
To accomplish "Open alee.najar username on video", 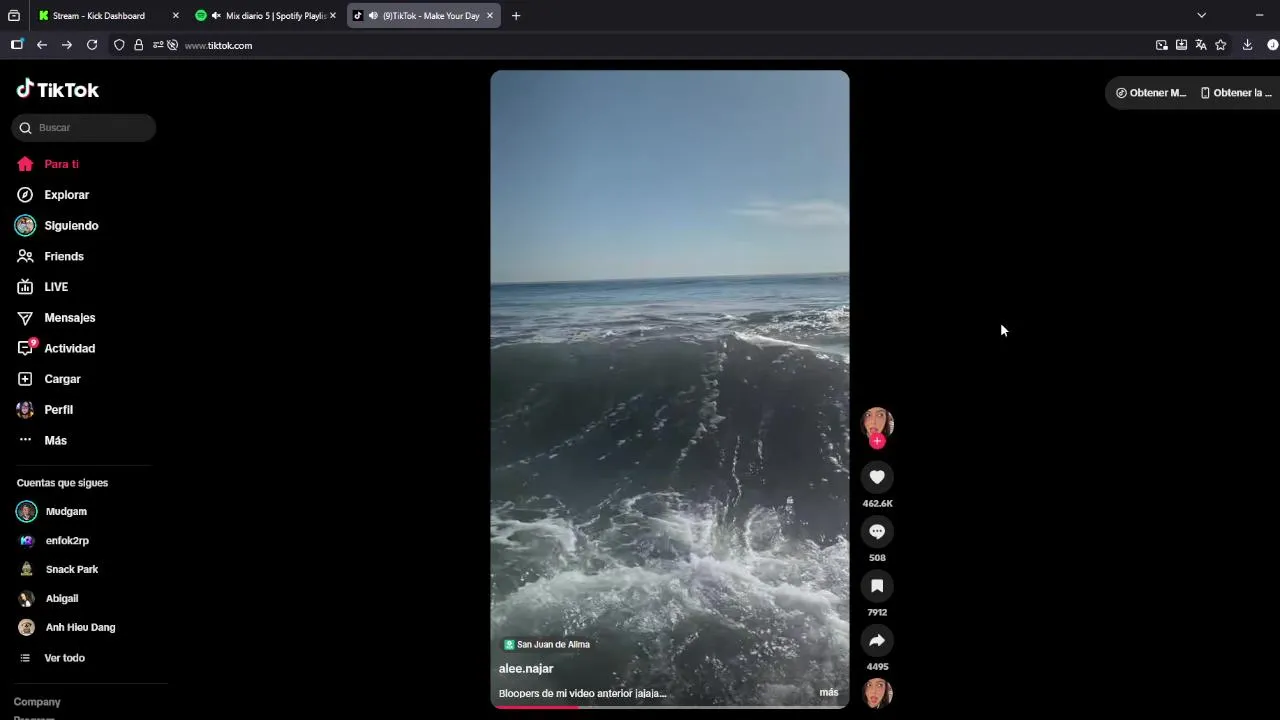I will coord(526,669).
